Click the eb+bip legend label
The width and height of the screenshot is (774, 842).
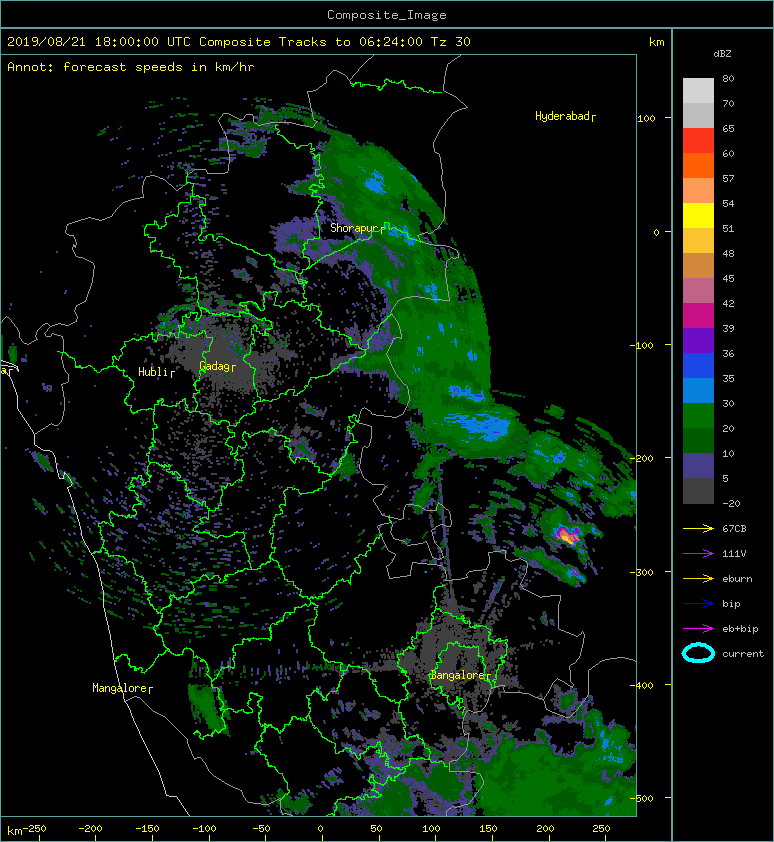click(x=740, y=629)
